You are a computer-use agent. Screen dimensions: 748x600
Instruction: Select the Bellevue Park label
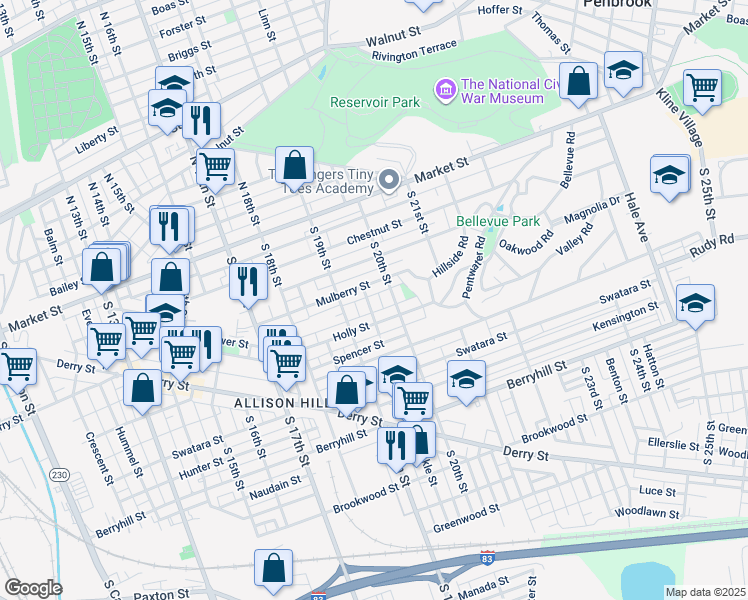[x=498, y=221]
